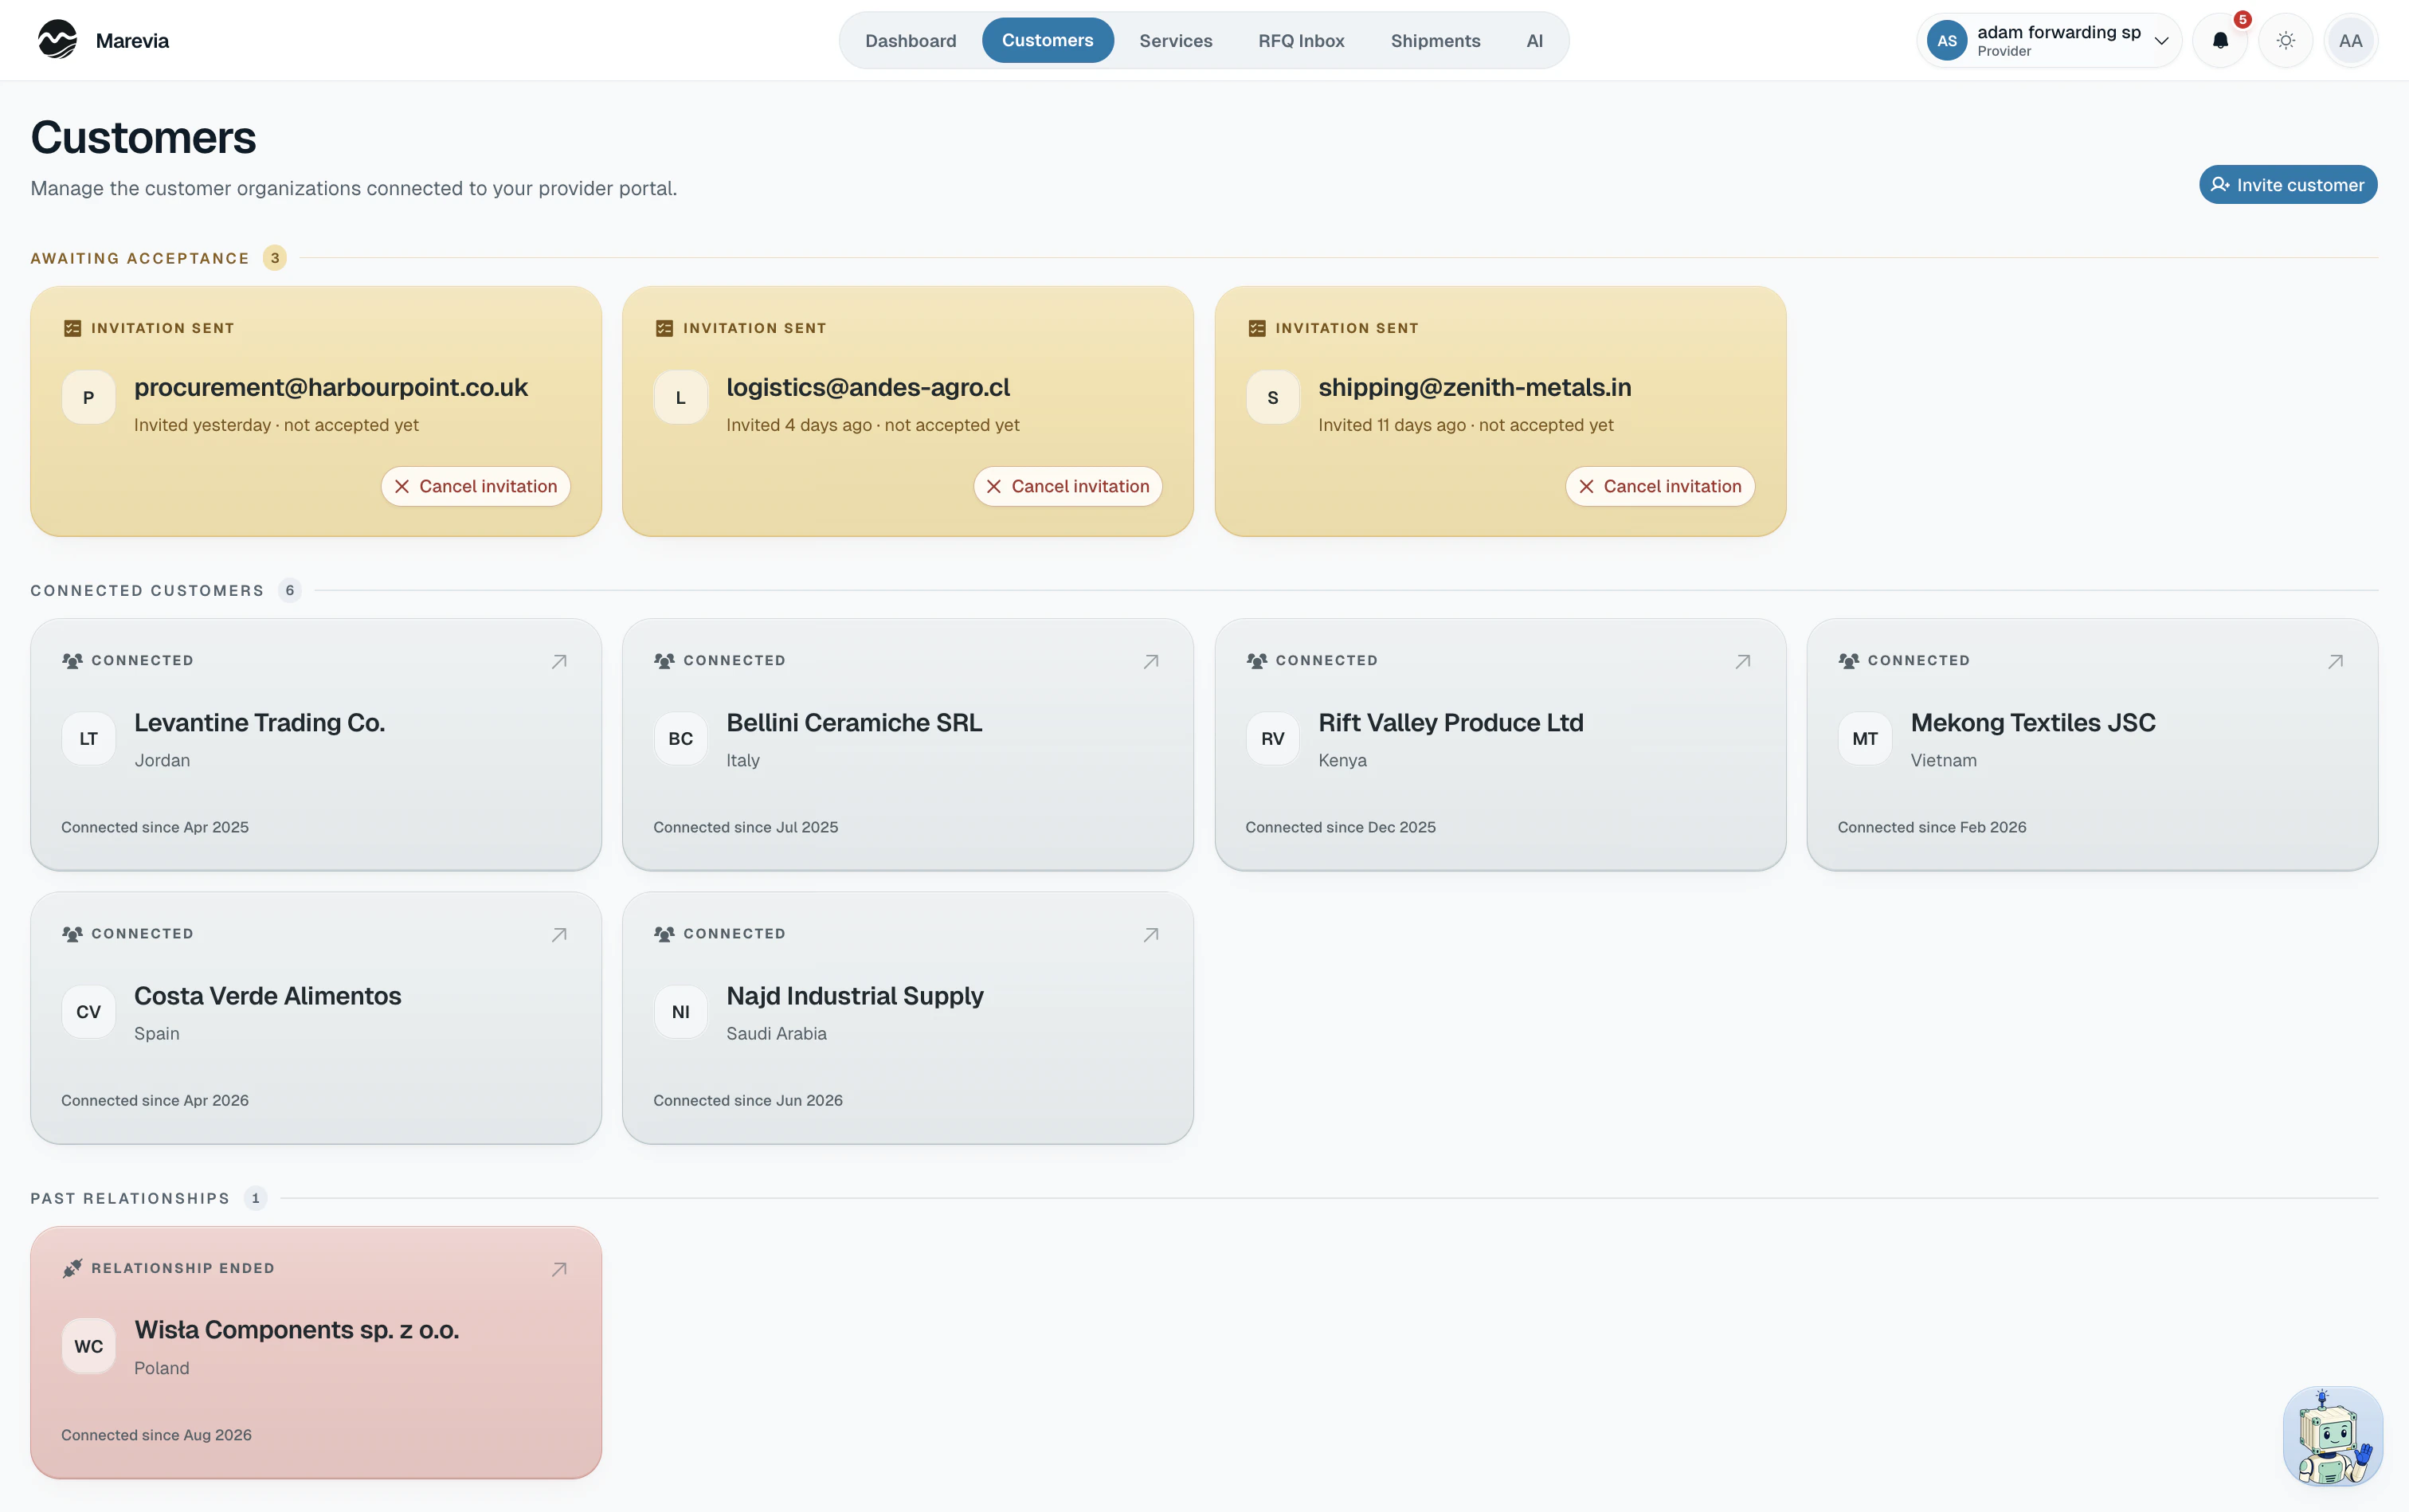Image resolution: width=2409 pixels, height=1512 pixels.
Task: Toggle the light/dark theme sun icon
Action: 2286,41
